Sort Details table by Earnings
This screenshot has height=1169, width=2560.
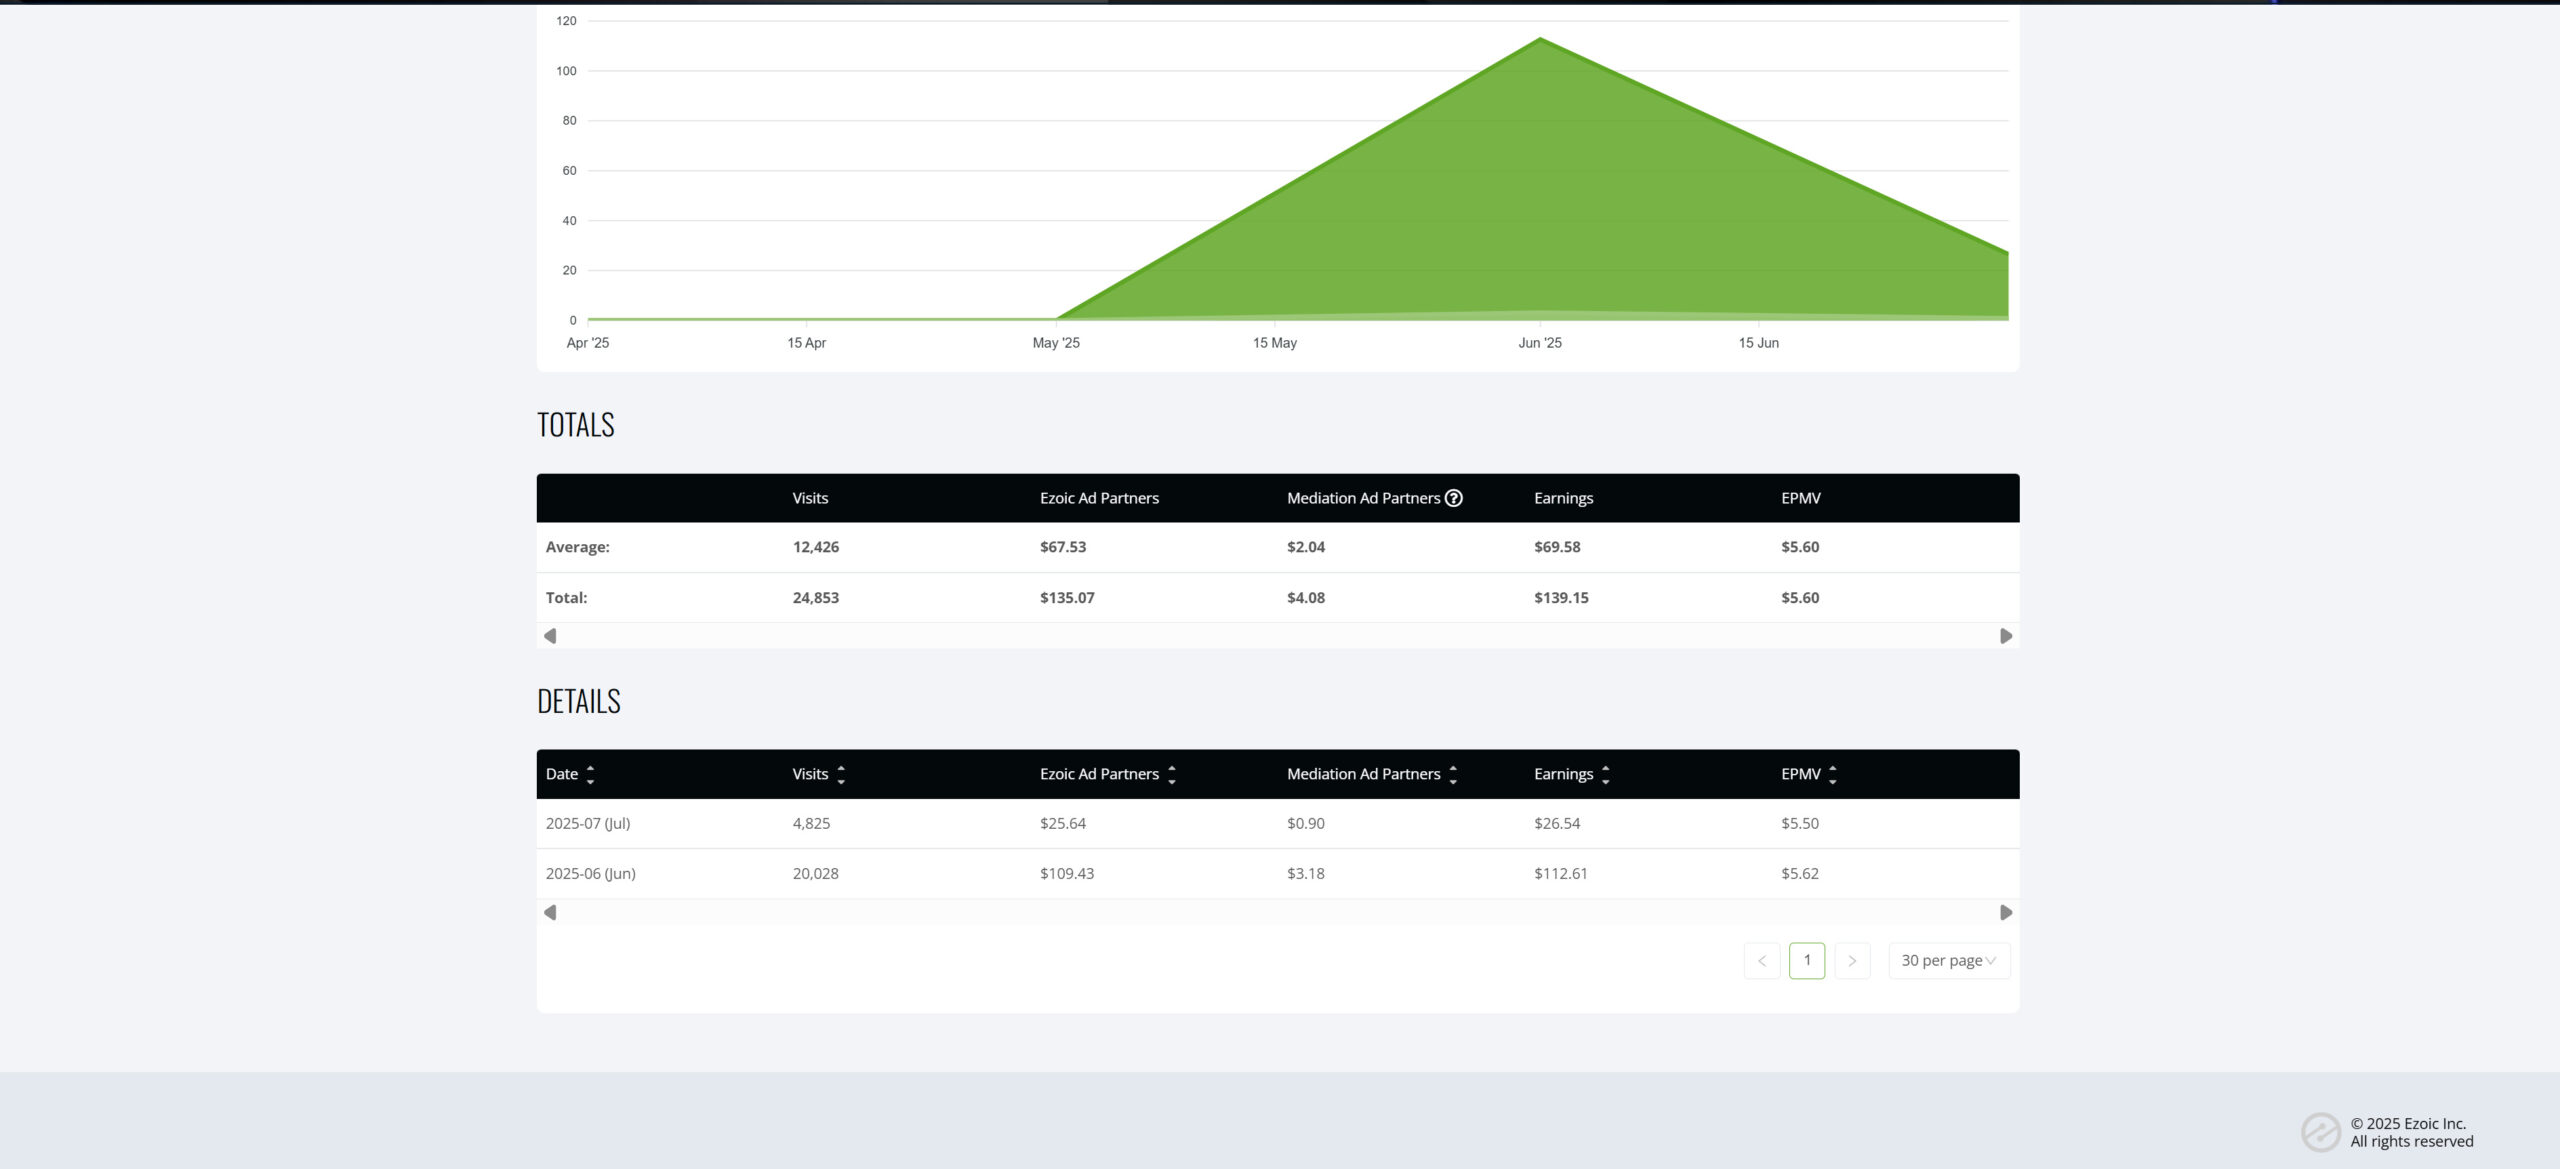coord(1606,774)
